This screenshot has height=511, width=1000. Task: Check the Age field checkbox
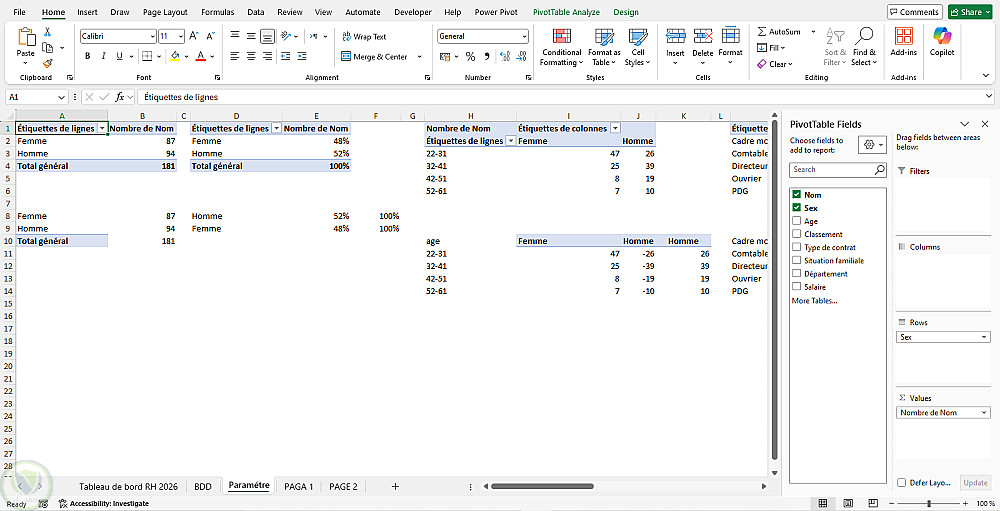796,221
